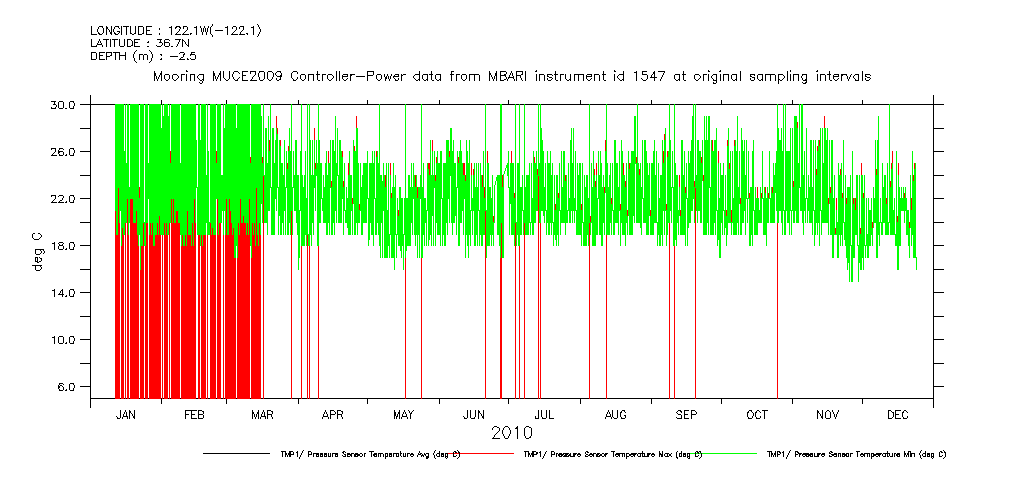Click the 30.0 y-axis tick label
Screen dimensions: 1009x504
[x=63, y=104]
